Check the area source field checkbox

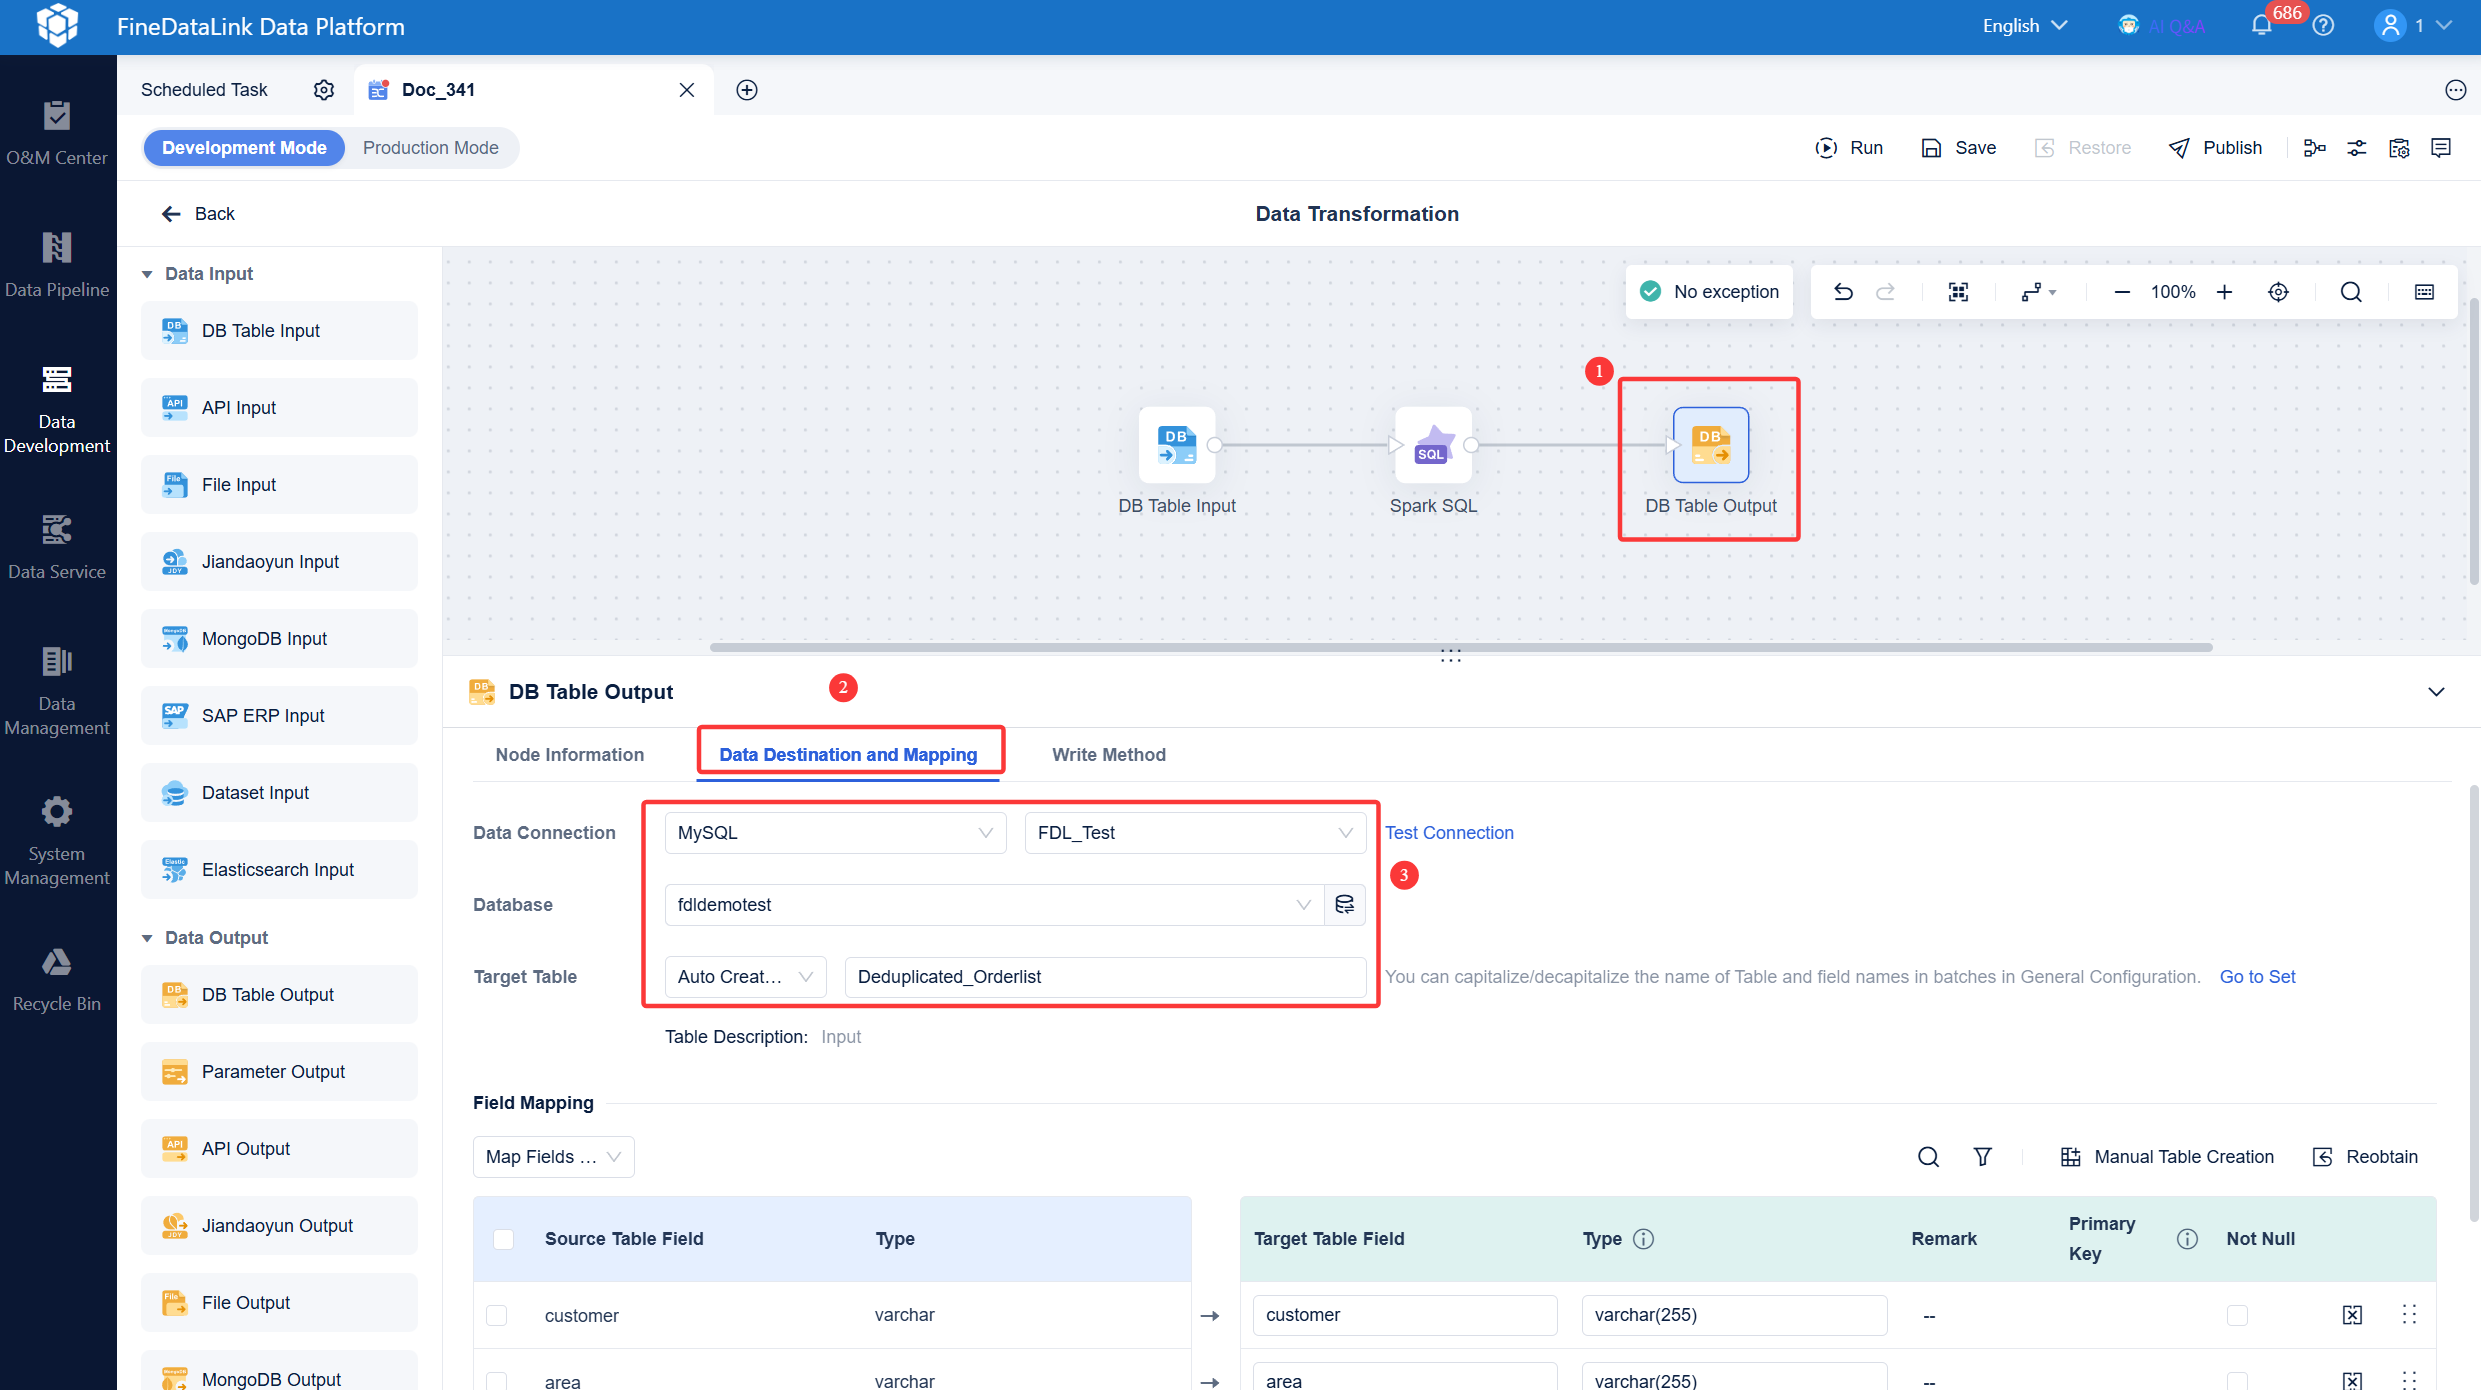pos(496,1381)
